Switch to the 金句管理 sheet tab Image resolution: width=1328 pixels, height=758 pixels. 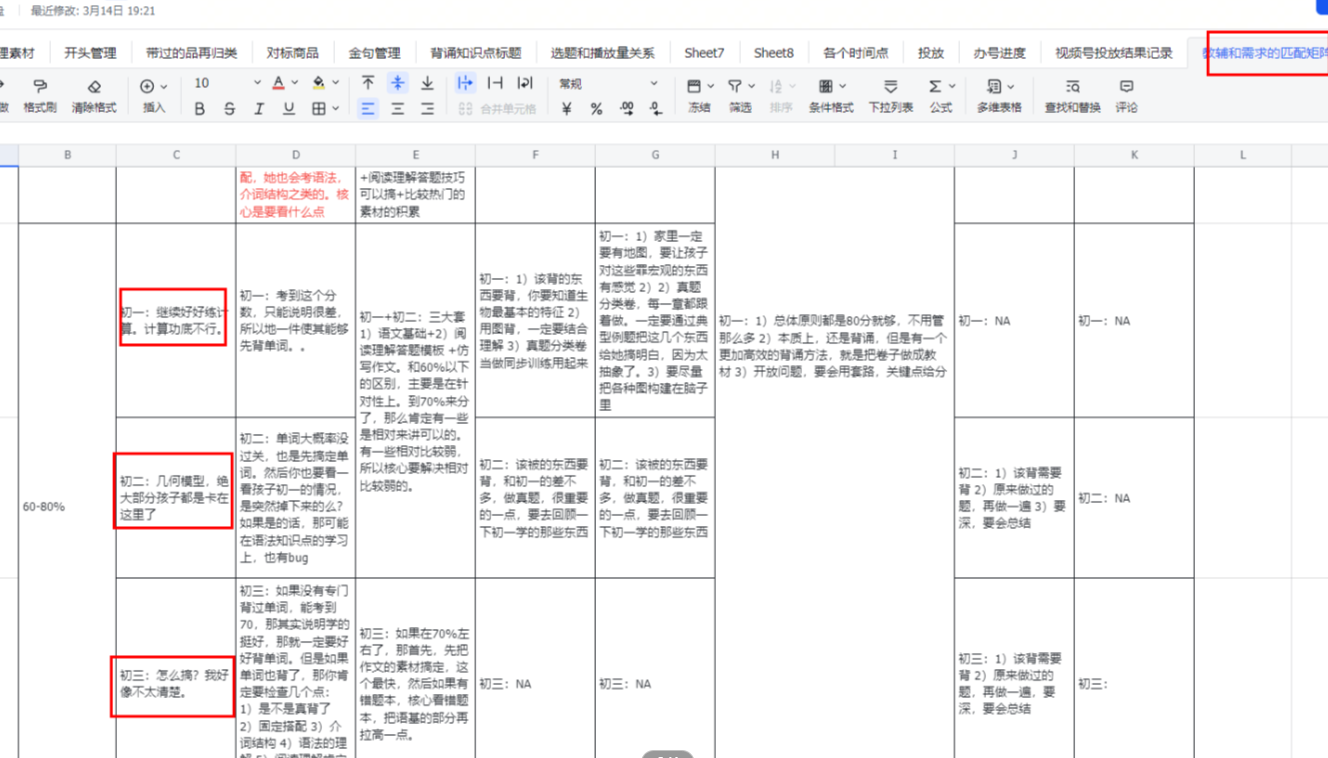pos(374,53)
